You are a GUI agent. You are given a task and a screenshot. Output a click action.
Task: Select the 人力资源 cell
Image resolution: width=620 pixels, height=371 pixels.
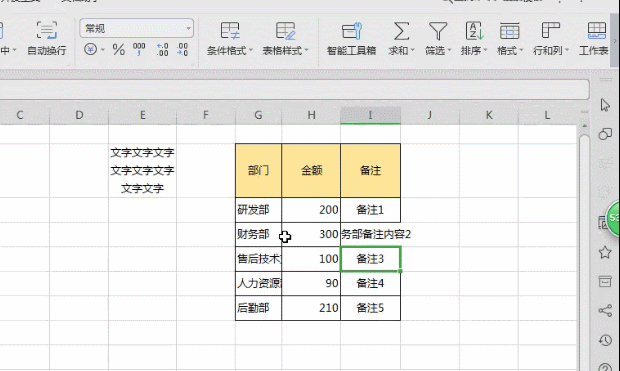[x=258, y=283]
